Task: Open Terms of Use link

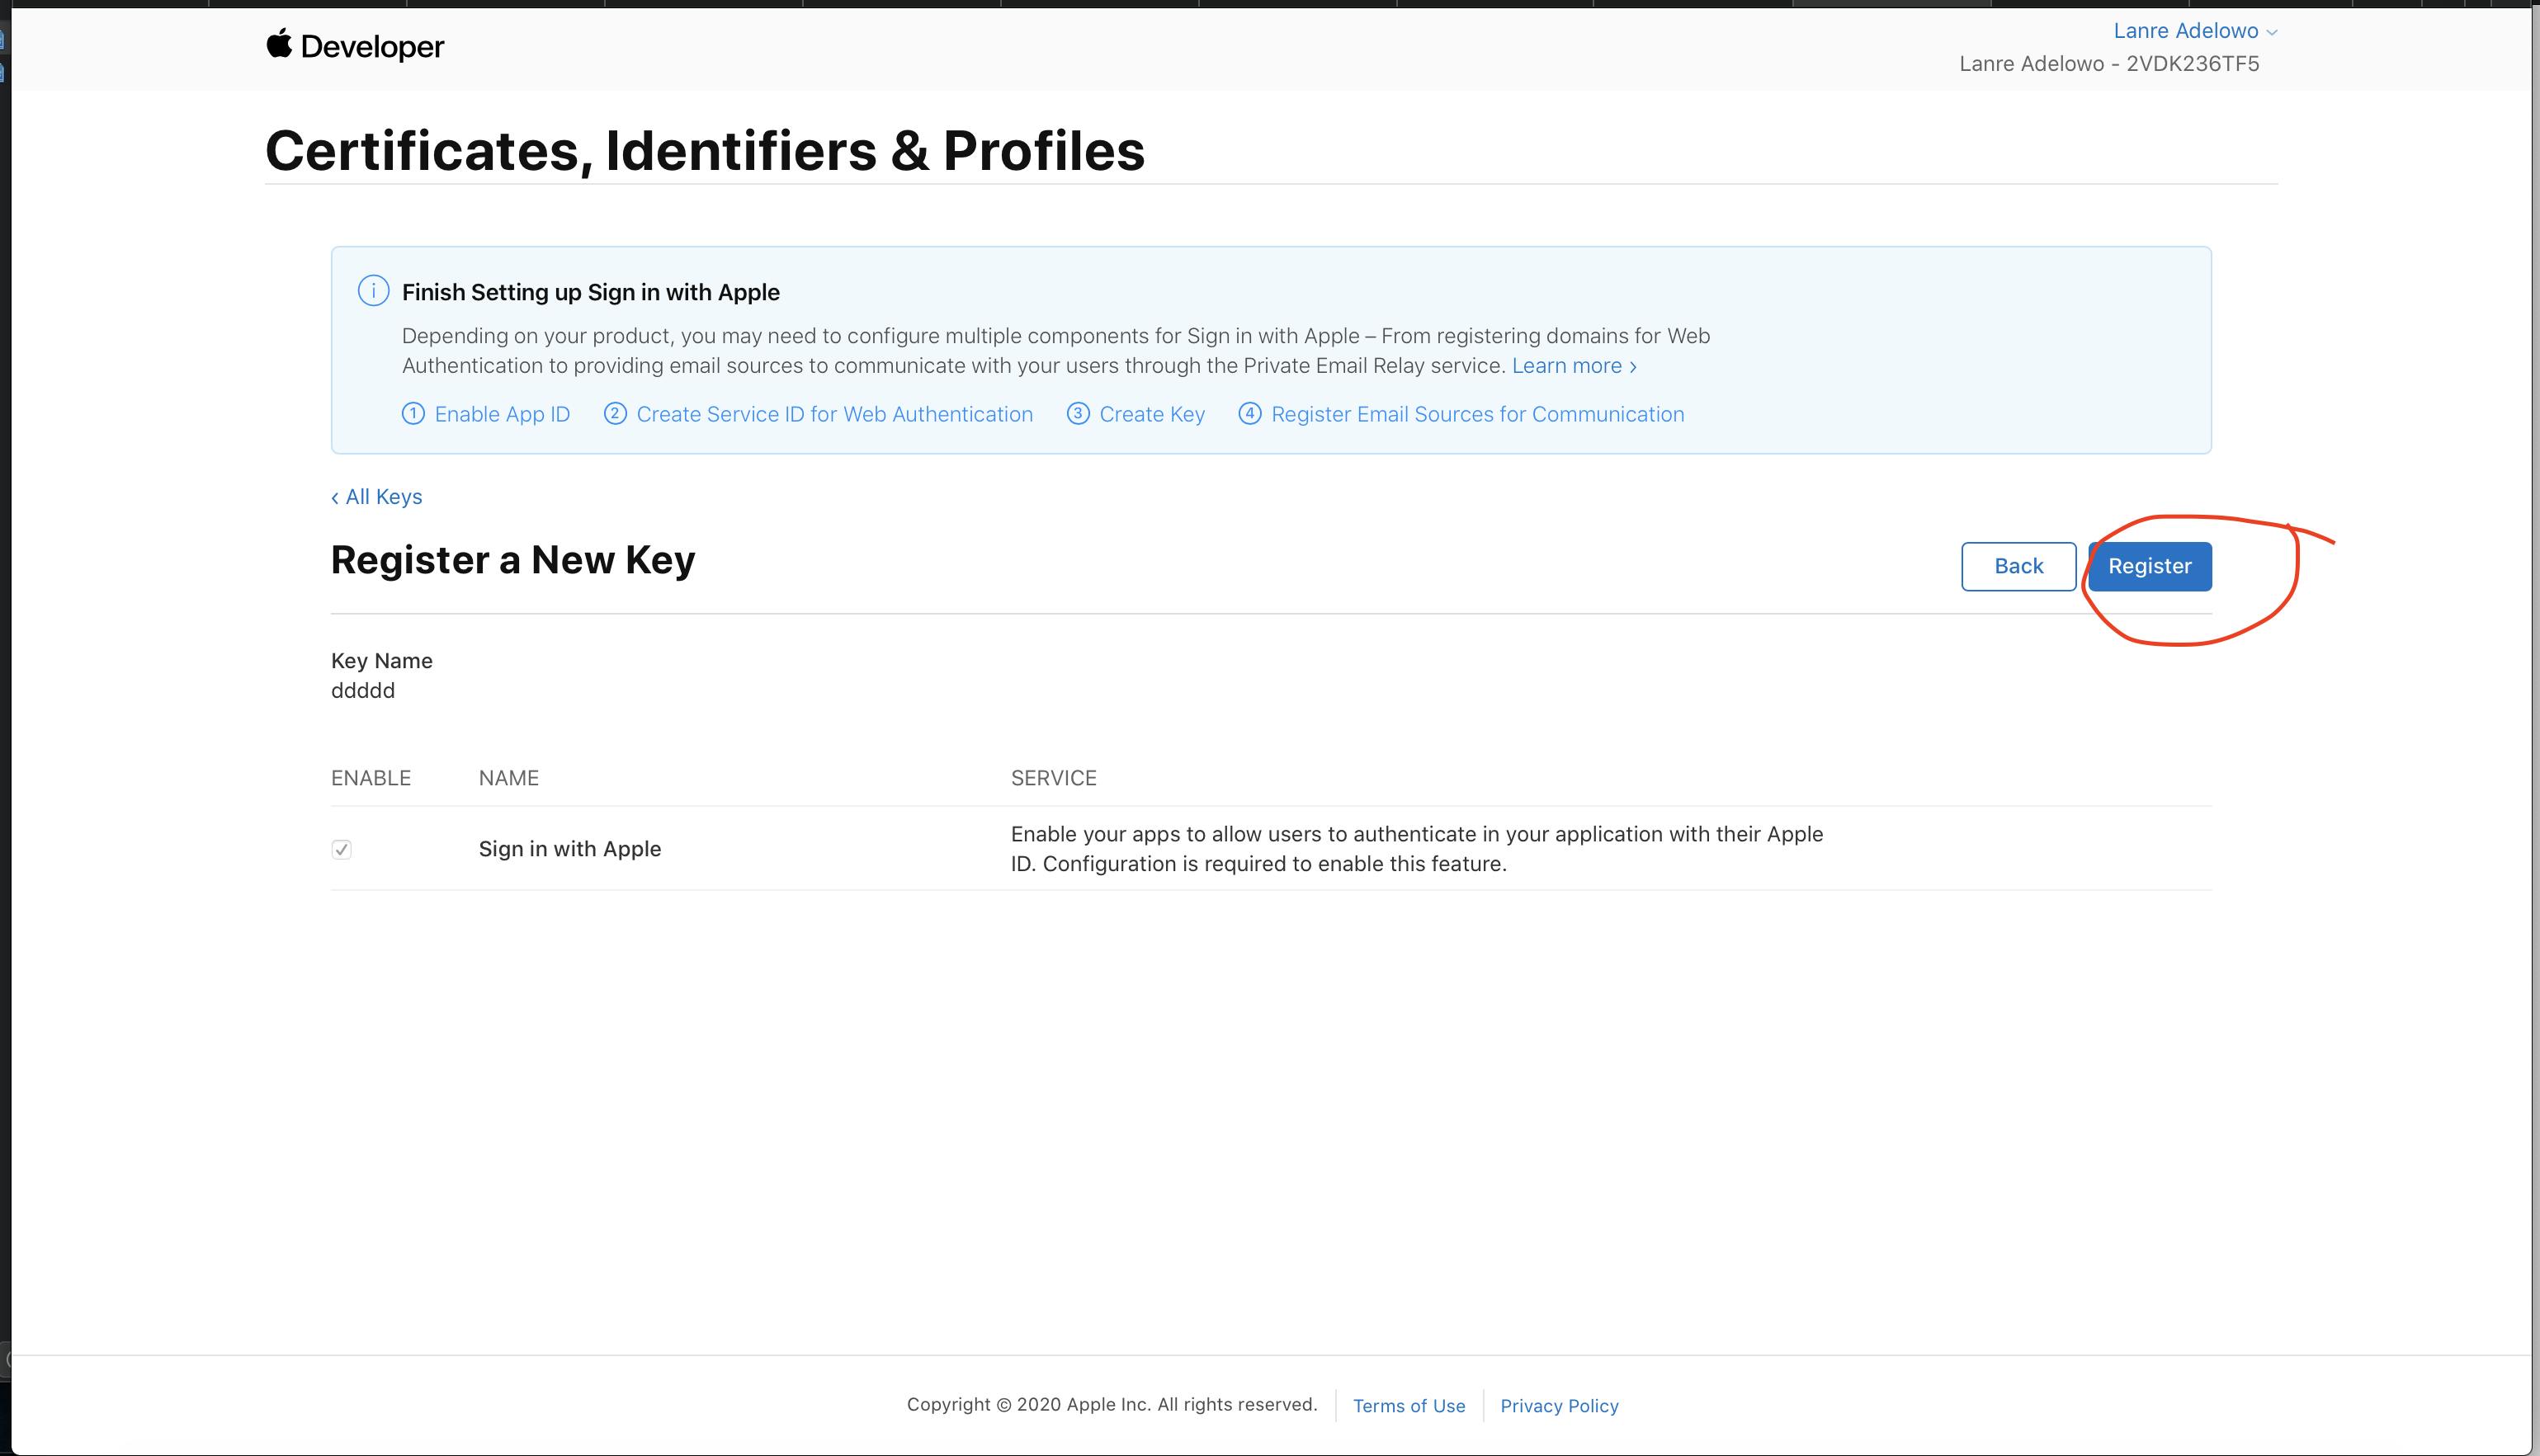Action: pos(1408,1405)
